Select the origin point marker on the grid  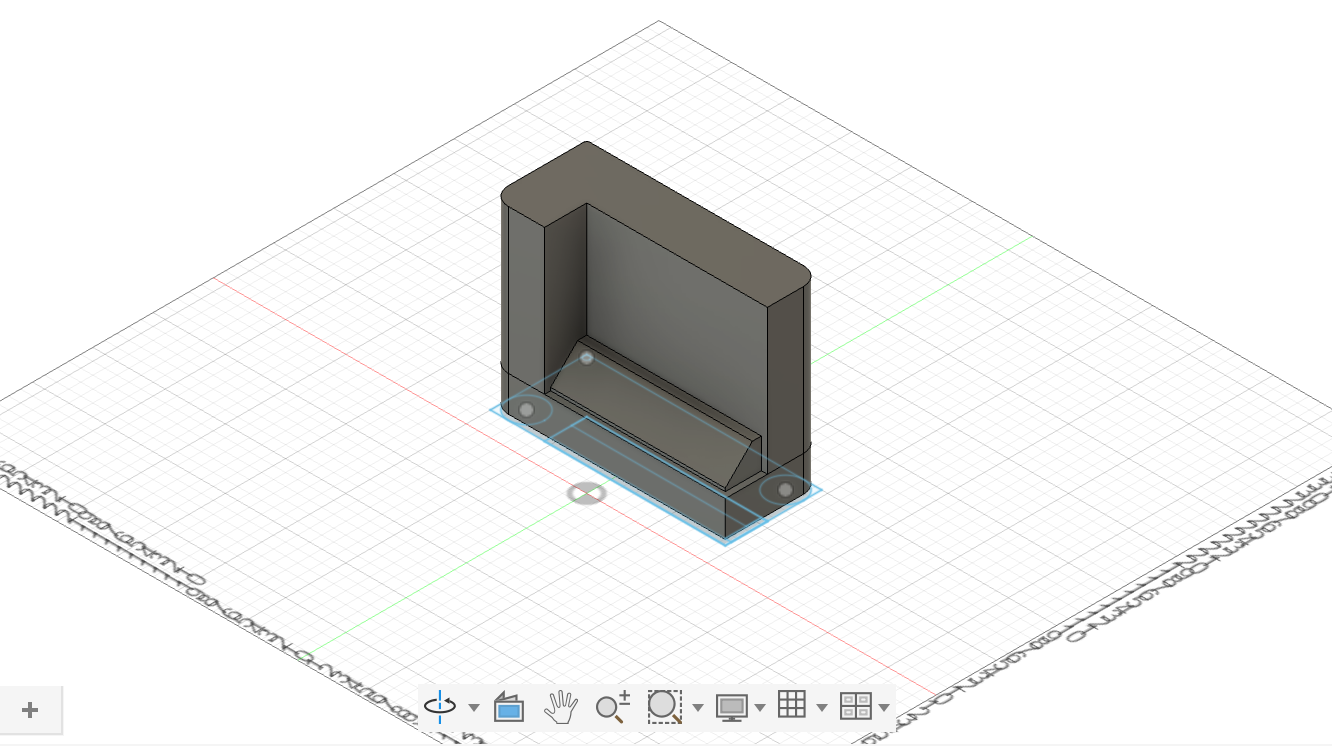[586, 492]
